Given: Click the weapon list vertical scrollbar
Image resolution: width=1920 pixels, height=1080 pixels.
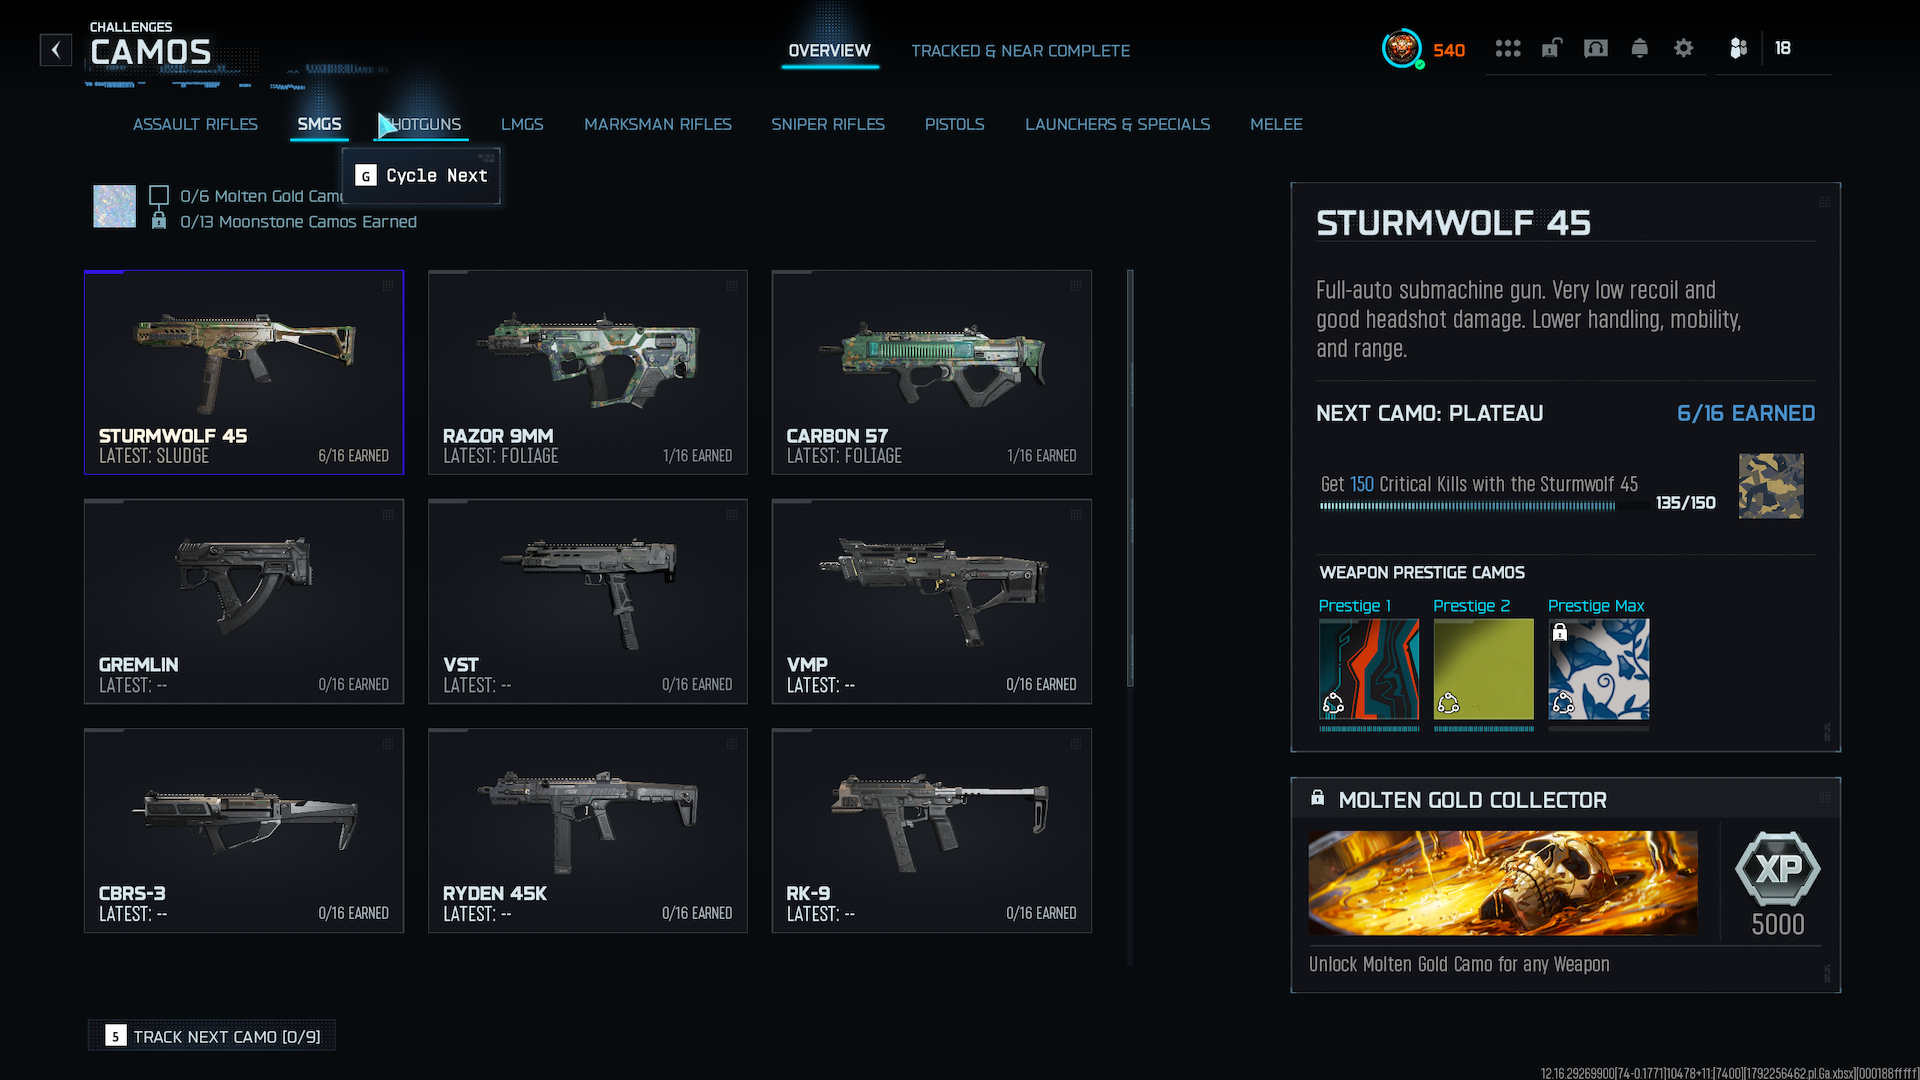Looking at the screenshot, I should pyautogui.click(x=1130, y=478).
